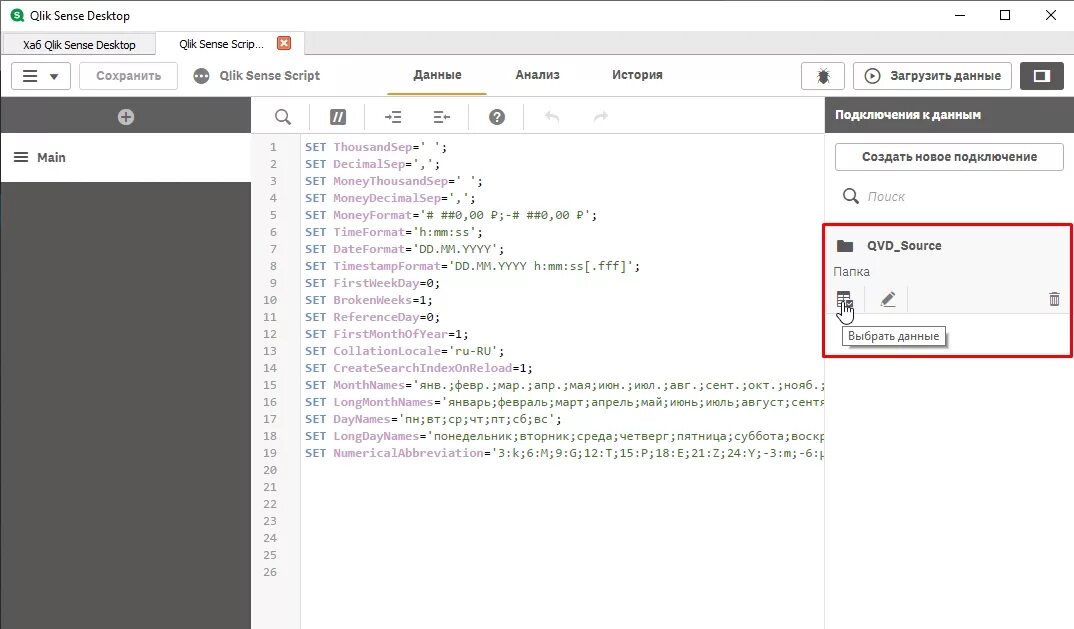Open search in the script editor
The width and height of the screenshot is (1074, 629).
coord(282,117)
